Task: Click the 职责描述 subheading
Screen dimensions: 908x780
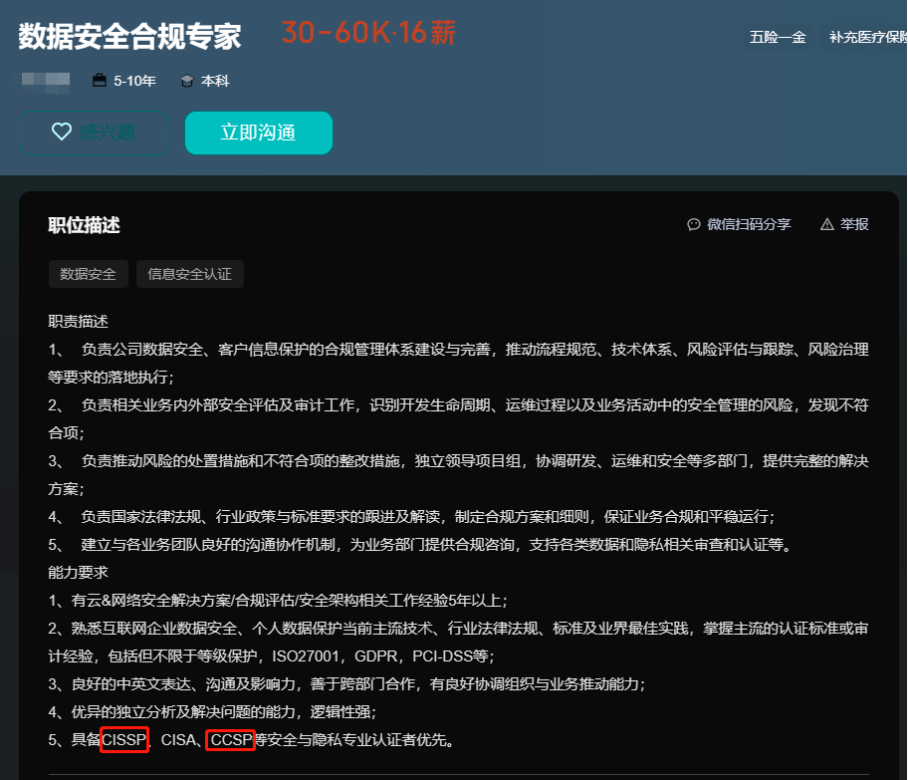Action: click(x=78, y=321)
